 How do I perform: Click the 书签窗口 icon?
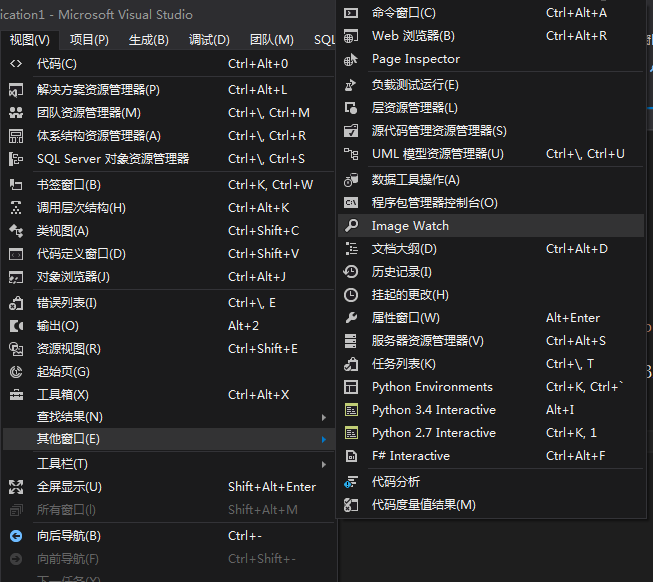click(16, 185)
